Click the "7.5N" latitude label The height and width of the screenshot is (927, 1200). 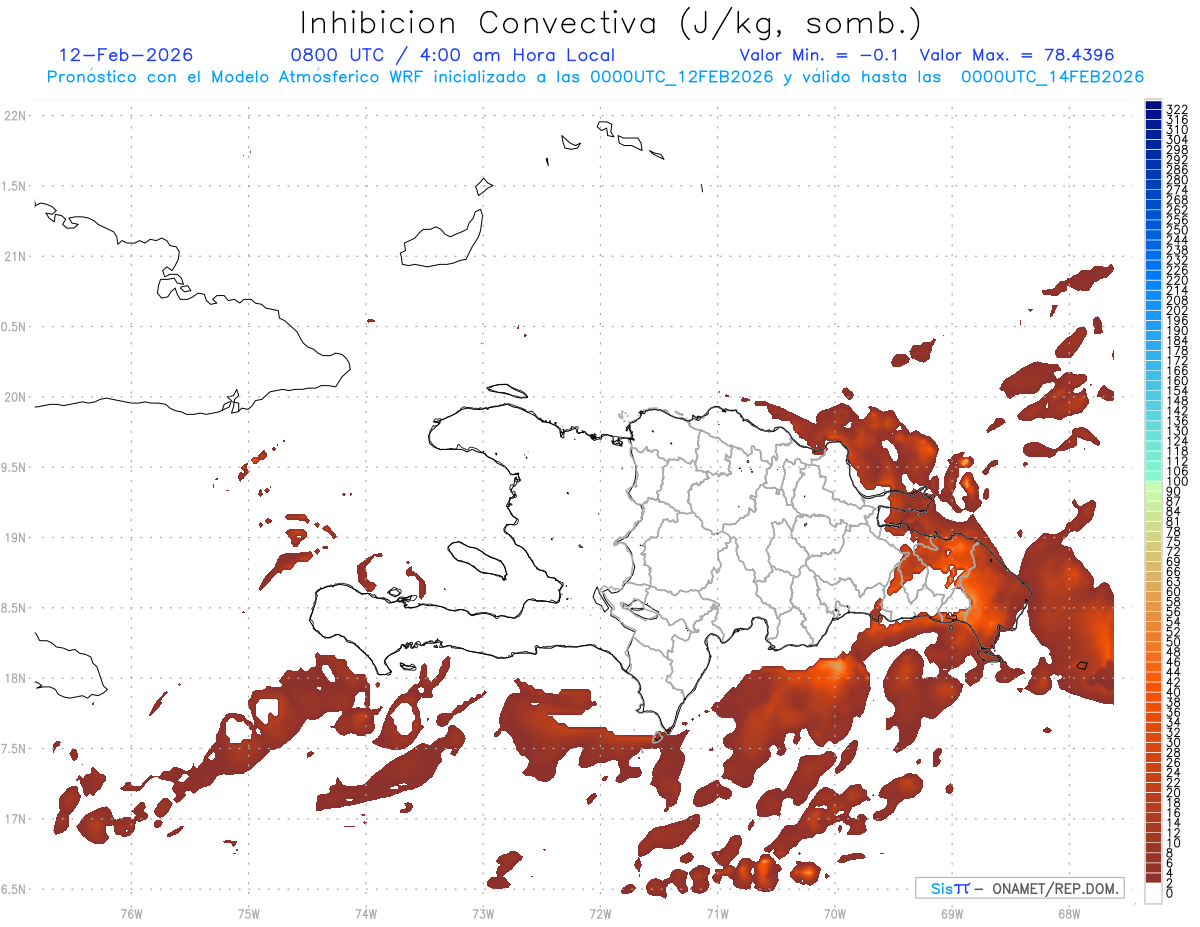pos(15,749)
